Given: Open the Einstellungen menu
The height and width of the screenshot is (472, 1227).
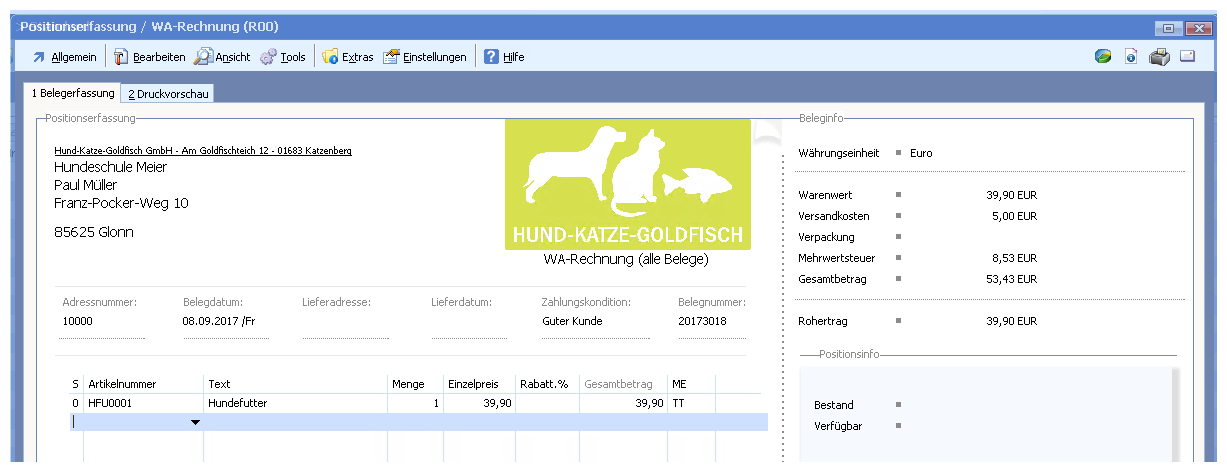Looking at the screenshot, I should click(425, 57).
